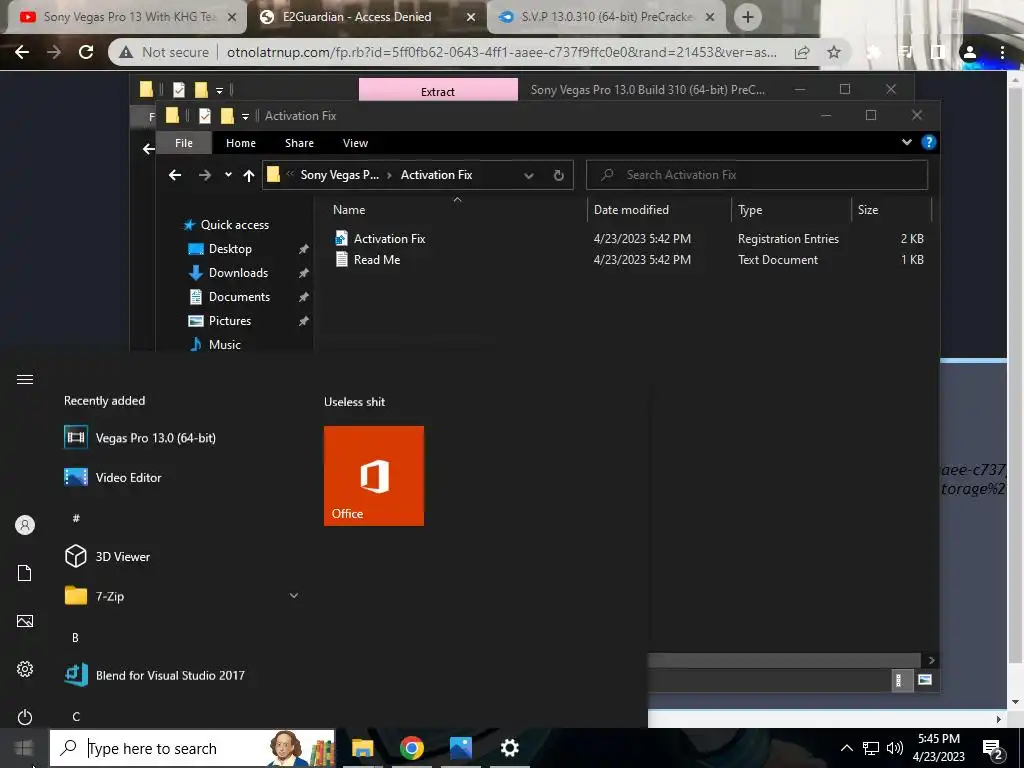Open the notification center
Image resolution: width=1024 pixels, height=768 pixels.
pyautogui.click(x=993, y=748)
